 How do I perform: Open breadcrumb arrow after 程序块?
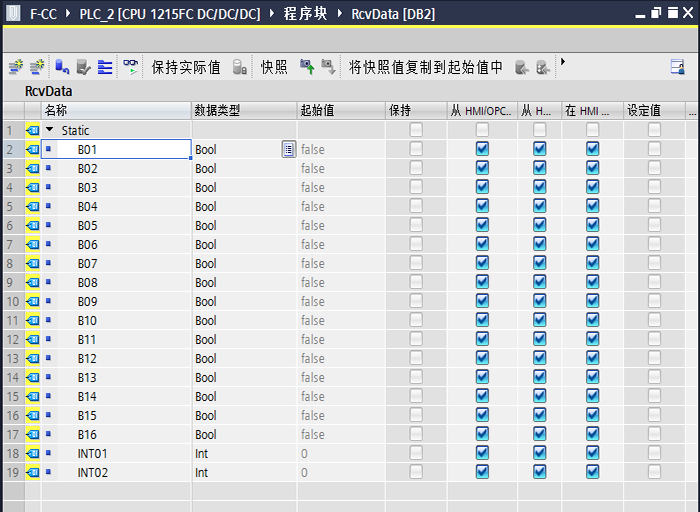tap(340, 13)
